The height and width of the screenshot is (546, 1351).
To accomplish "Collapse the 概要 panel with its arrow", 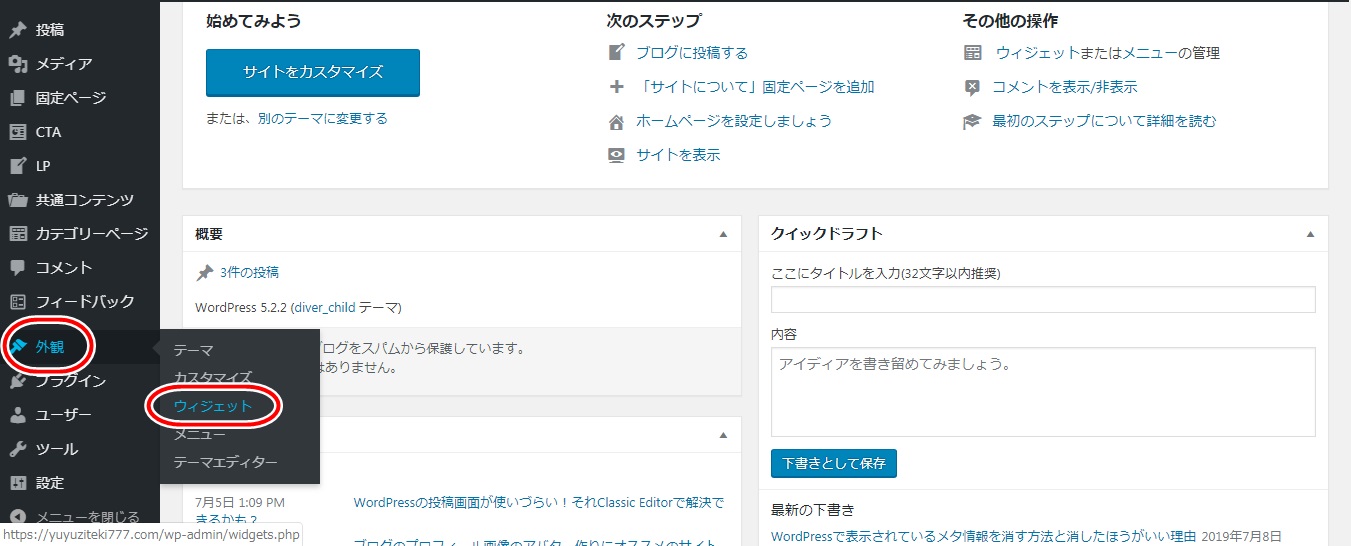I will click(x=723, y=234).
